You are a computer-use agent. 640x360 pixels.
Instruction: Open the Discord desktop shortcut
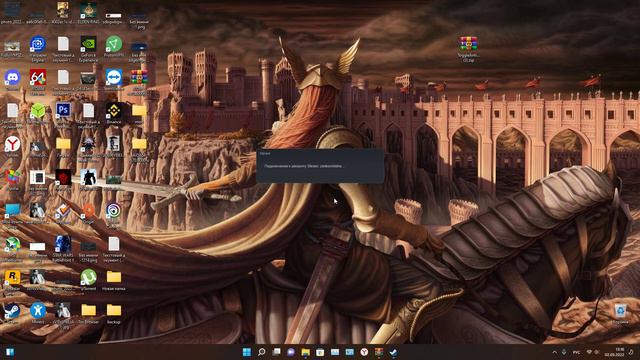12,78
